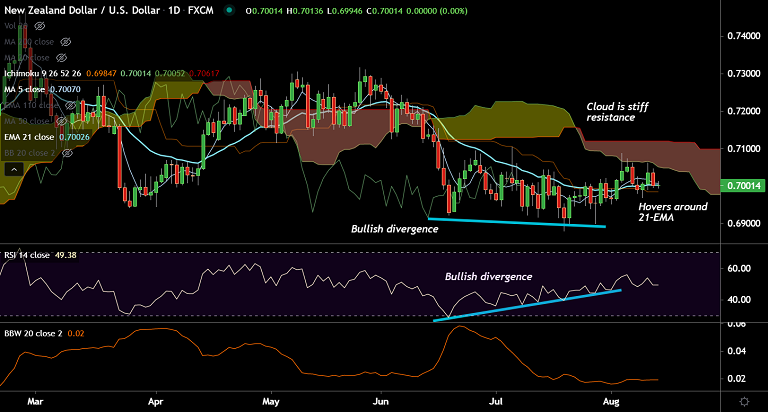768x412 pixels.
Task: Select 'Bullish divergence' text on price chart
Action: coord(394,229)
